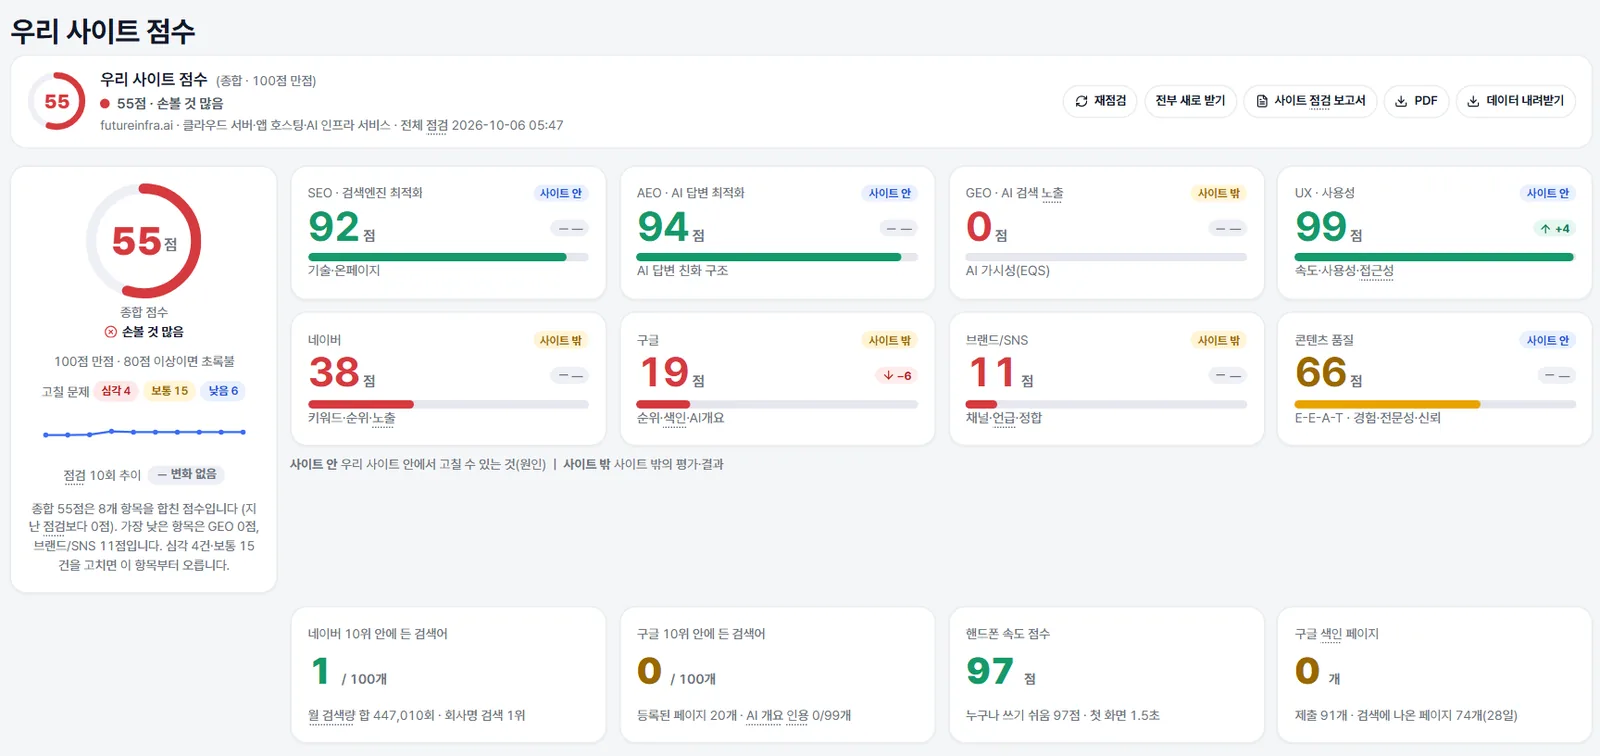Image resolution: width=1600 pixels, height=756 pixels.
Task: Select the 보통 15 issue chip
Action: 169,391
